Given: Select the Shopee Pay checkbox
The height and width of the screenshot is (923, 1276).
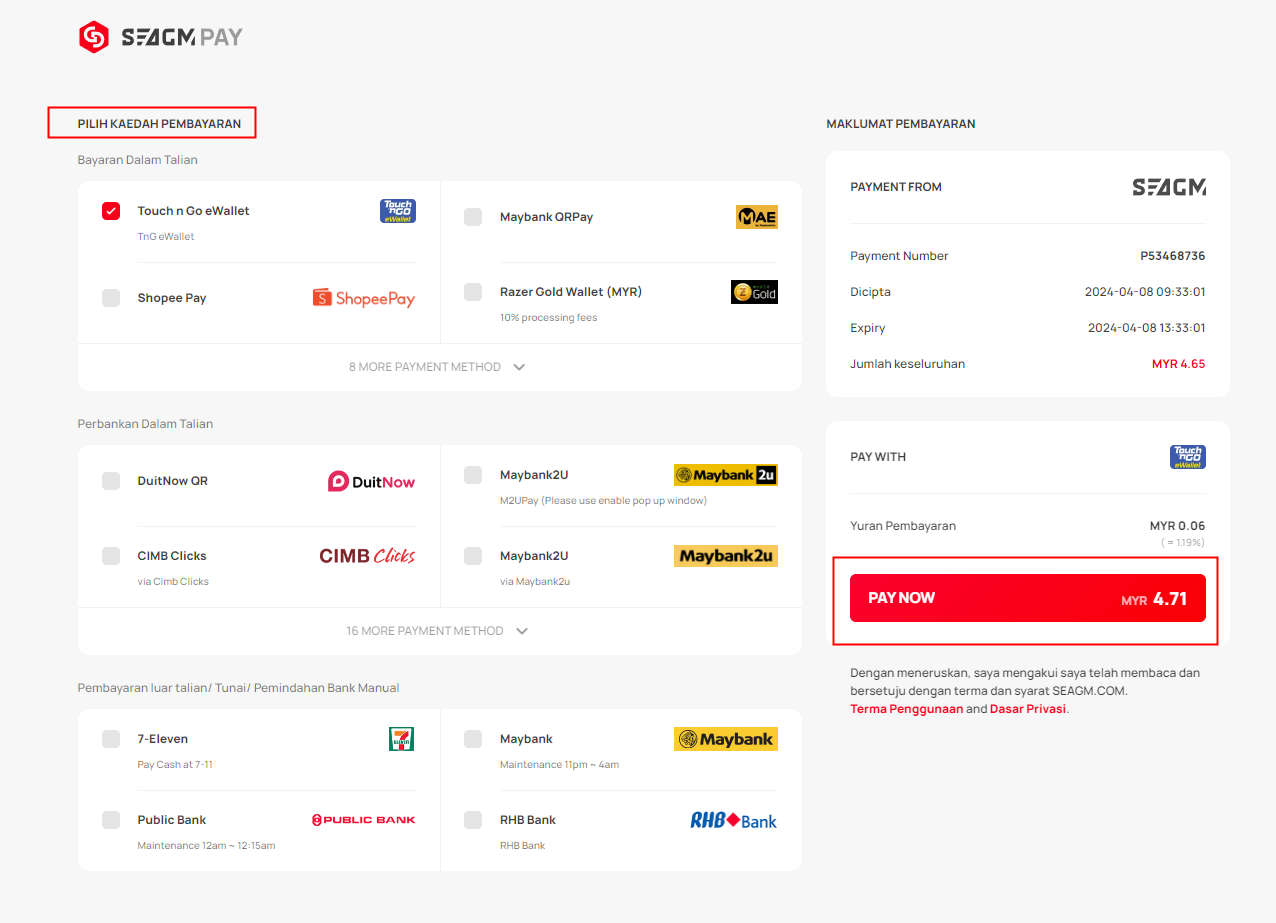Looking at the screenshot, I should [x=111, y=298].
